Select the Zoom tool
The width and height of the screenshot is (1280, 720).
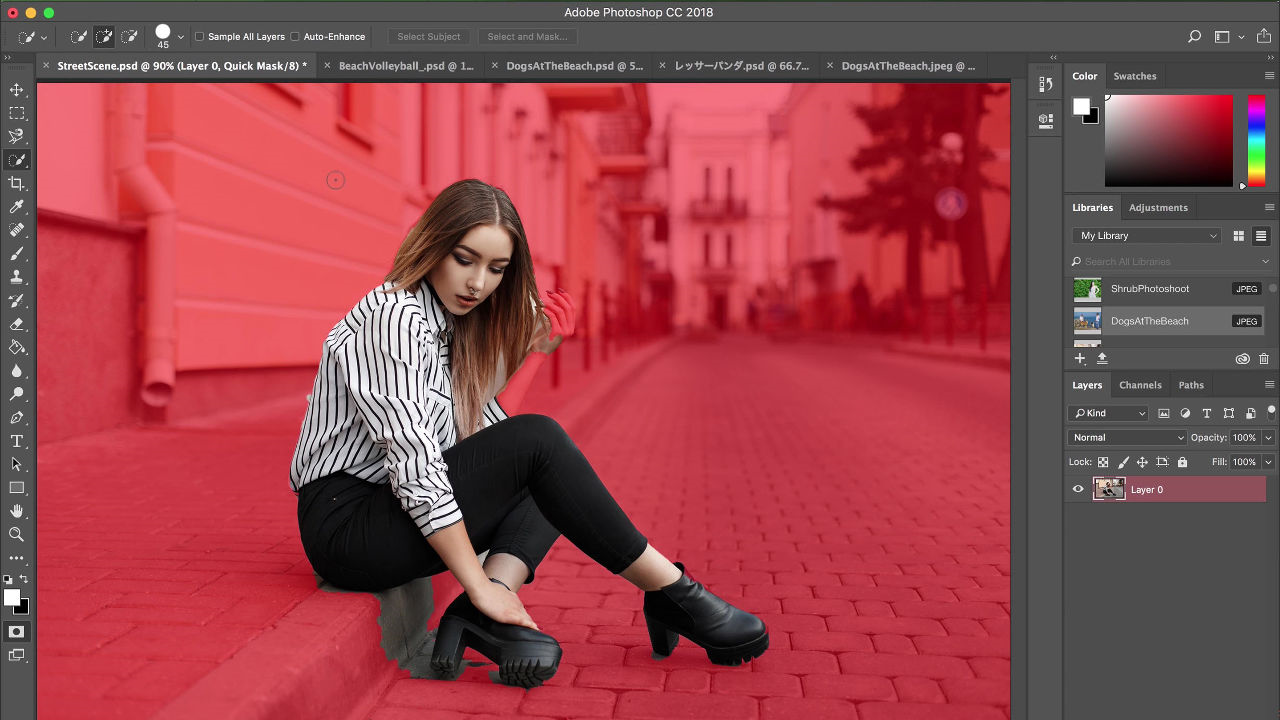[17, 535]
